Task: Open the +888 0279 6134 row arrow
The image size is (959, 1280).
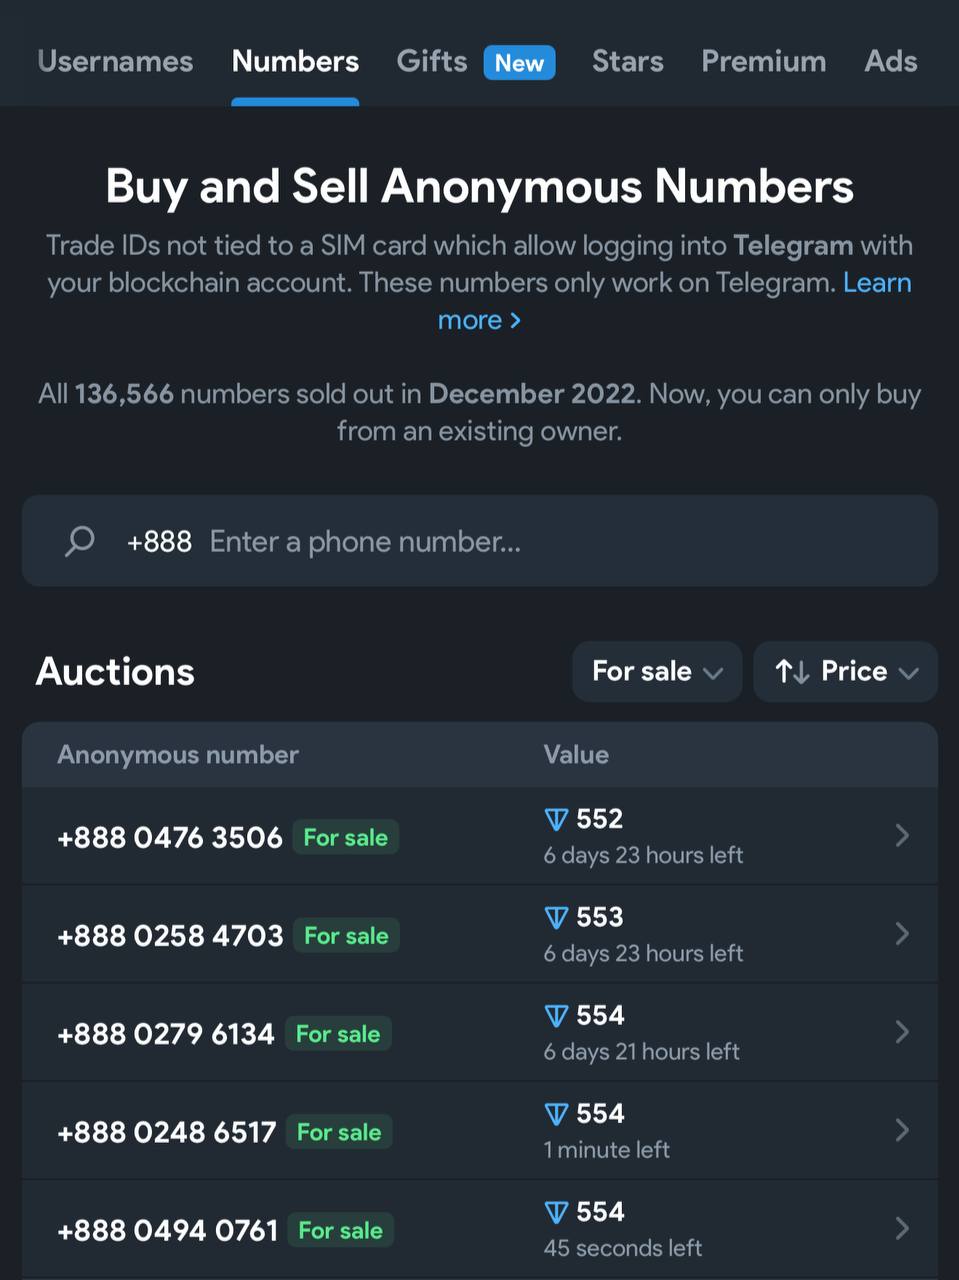Action: point(902,1031)
